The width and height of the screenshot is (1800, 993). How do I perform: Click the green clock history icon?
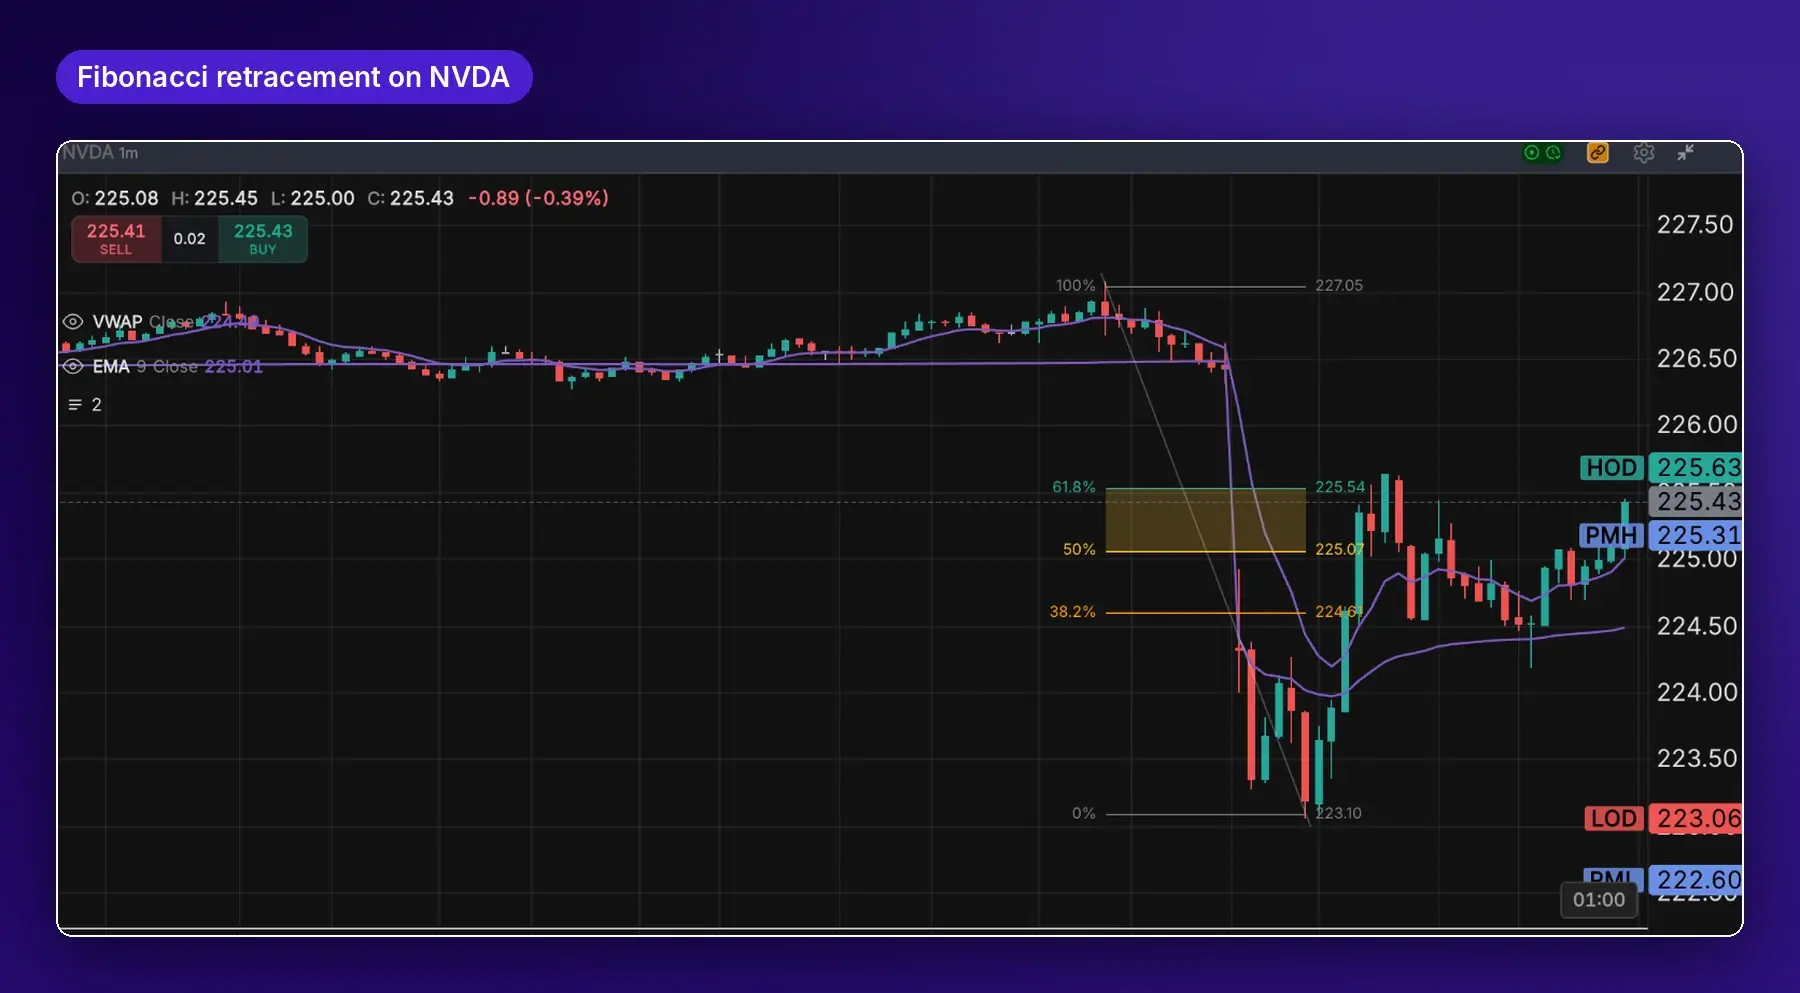[x=1553, y=153]
